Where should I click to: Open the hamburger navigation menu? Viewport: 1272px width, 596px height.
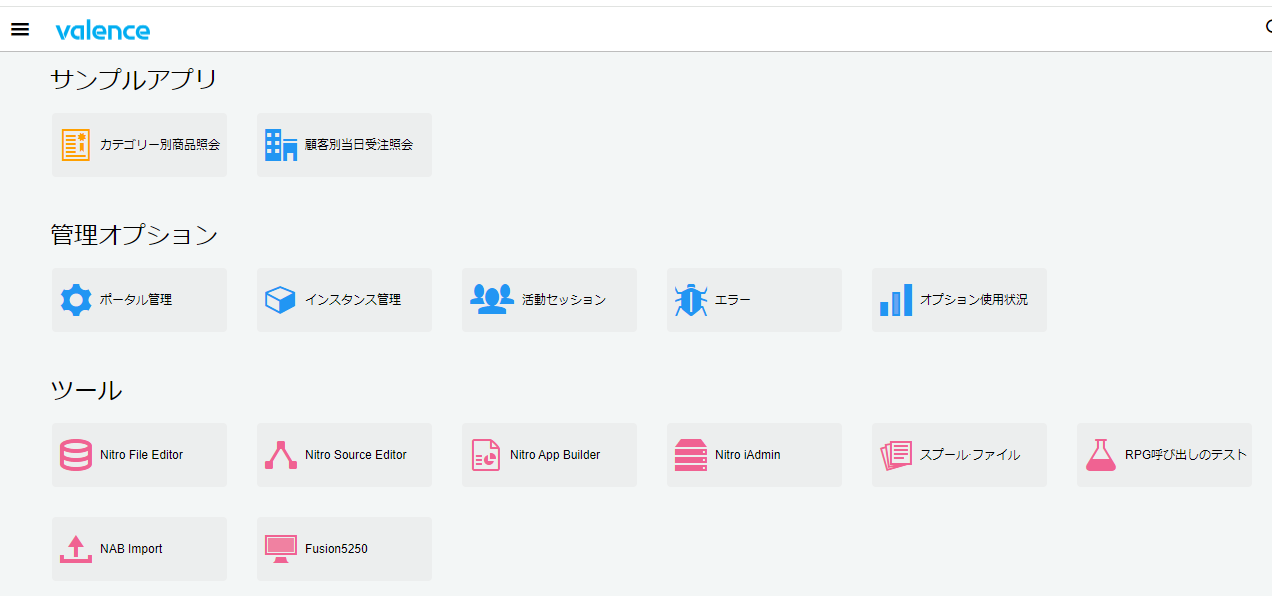(x=20, y=29)
